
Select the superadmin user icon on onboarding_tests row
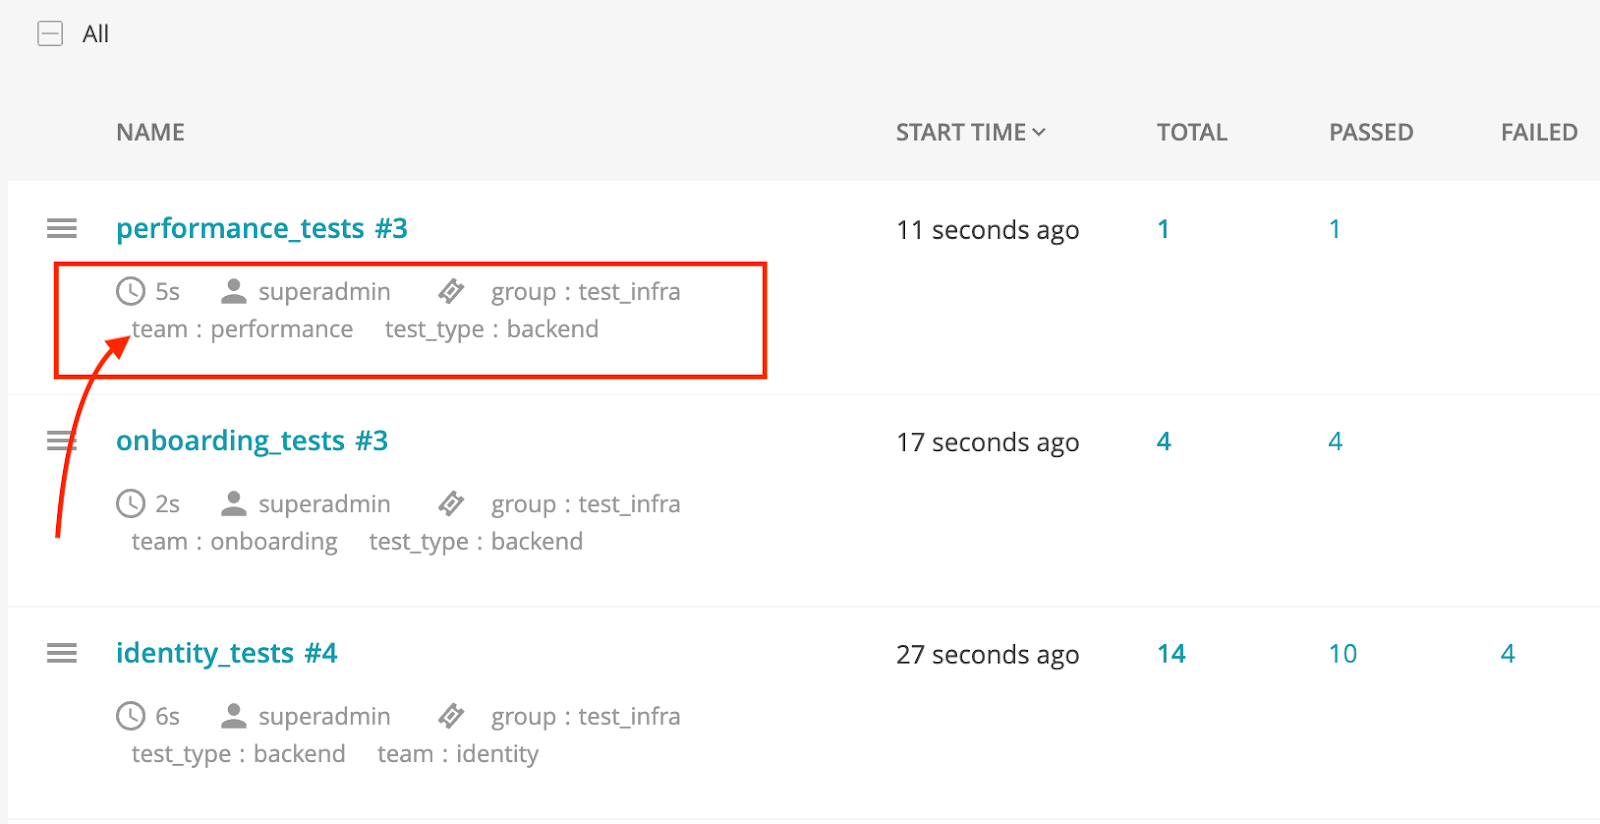234,503
